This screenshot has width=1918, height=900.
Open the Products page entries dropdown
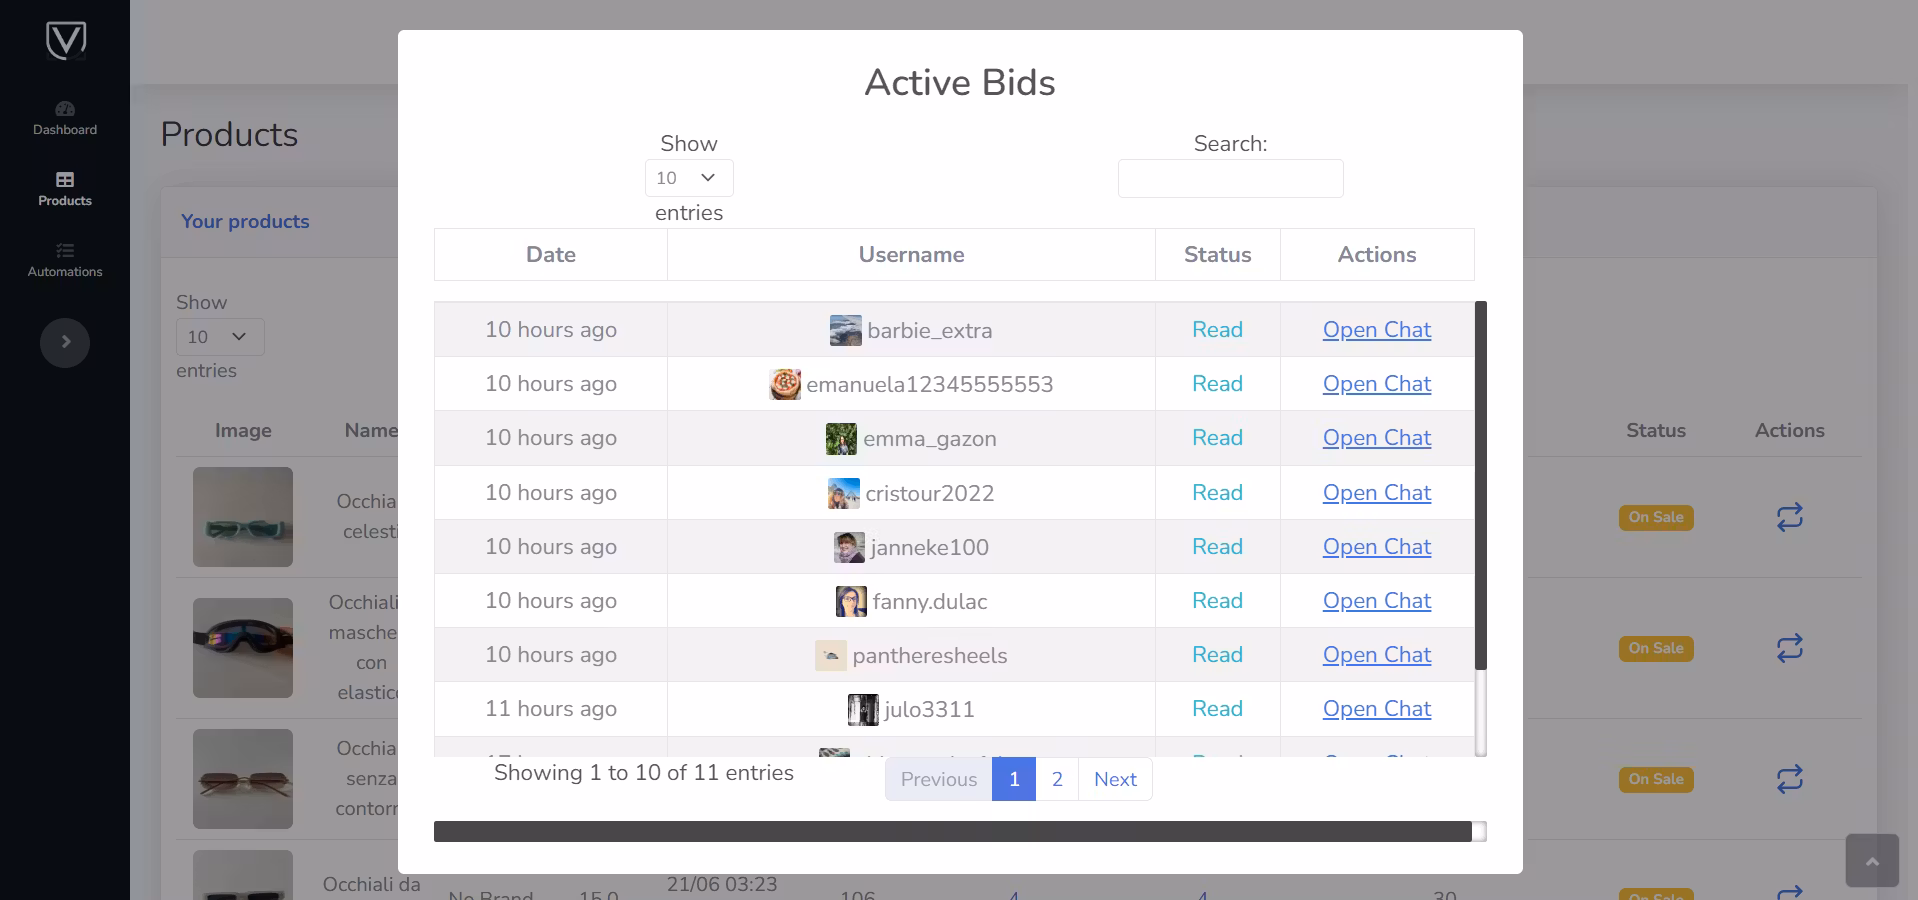pyautogui.click(x=219, y=337)
